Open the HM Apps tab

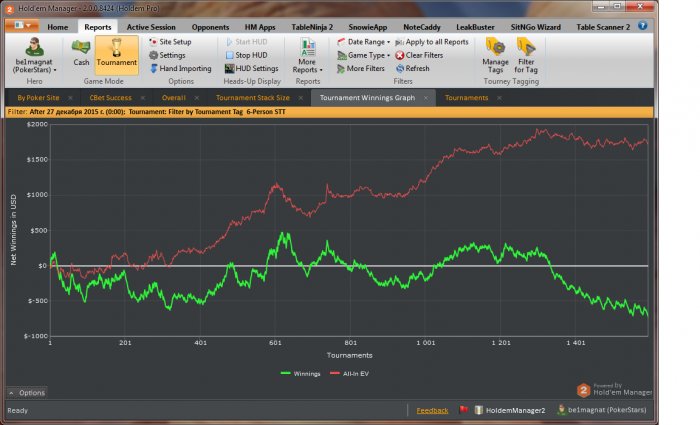pyautogui.click(x=260, y=27)
